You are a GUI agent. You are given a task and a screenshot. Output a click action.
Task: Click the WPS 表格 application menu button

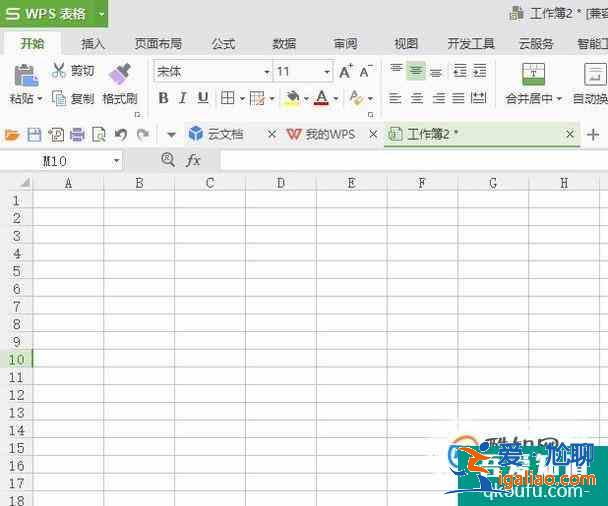click(x=54, y=14)
